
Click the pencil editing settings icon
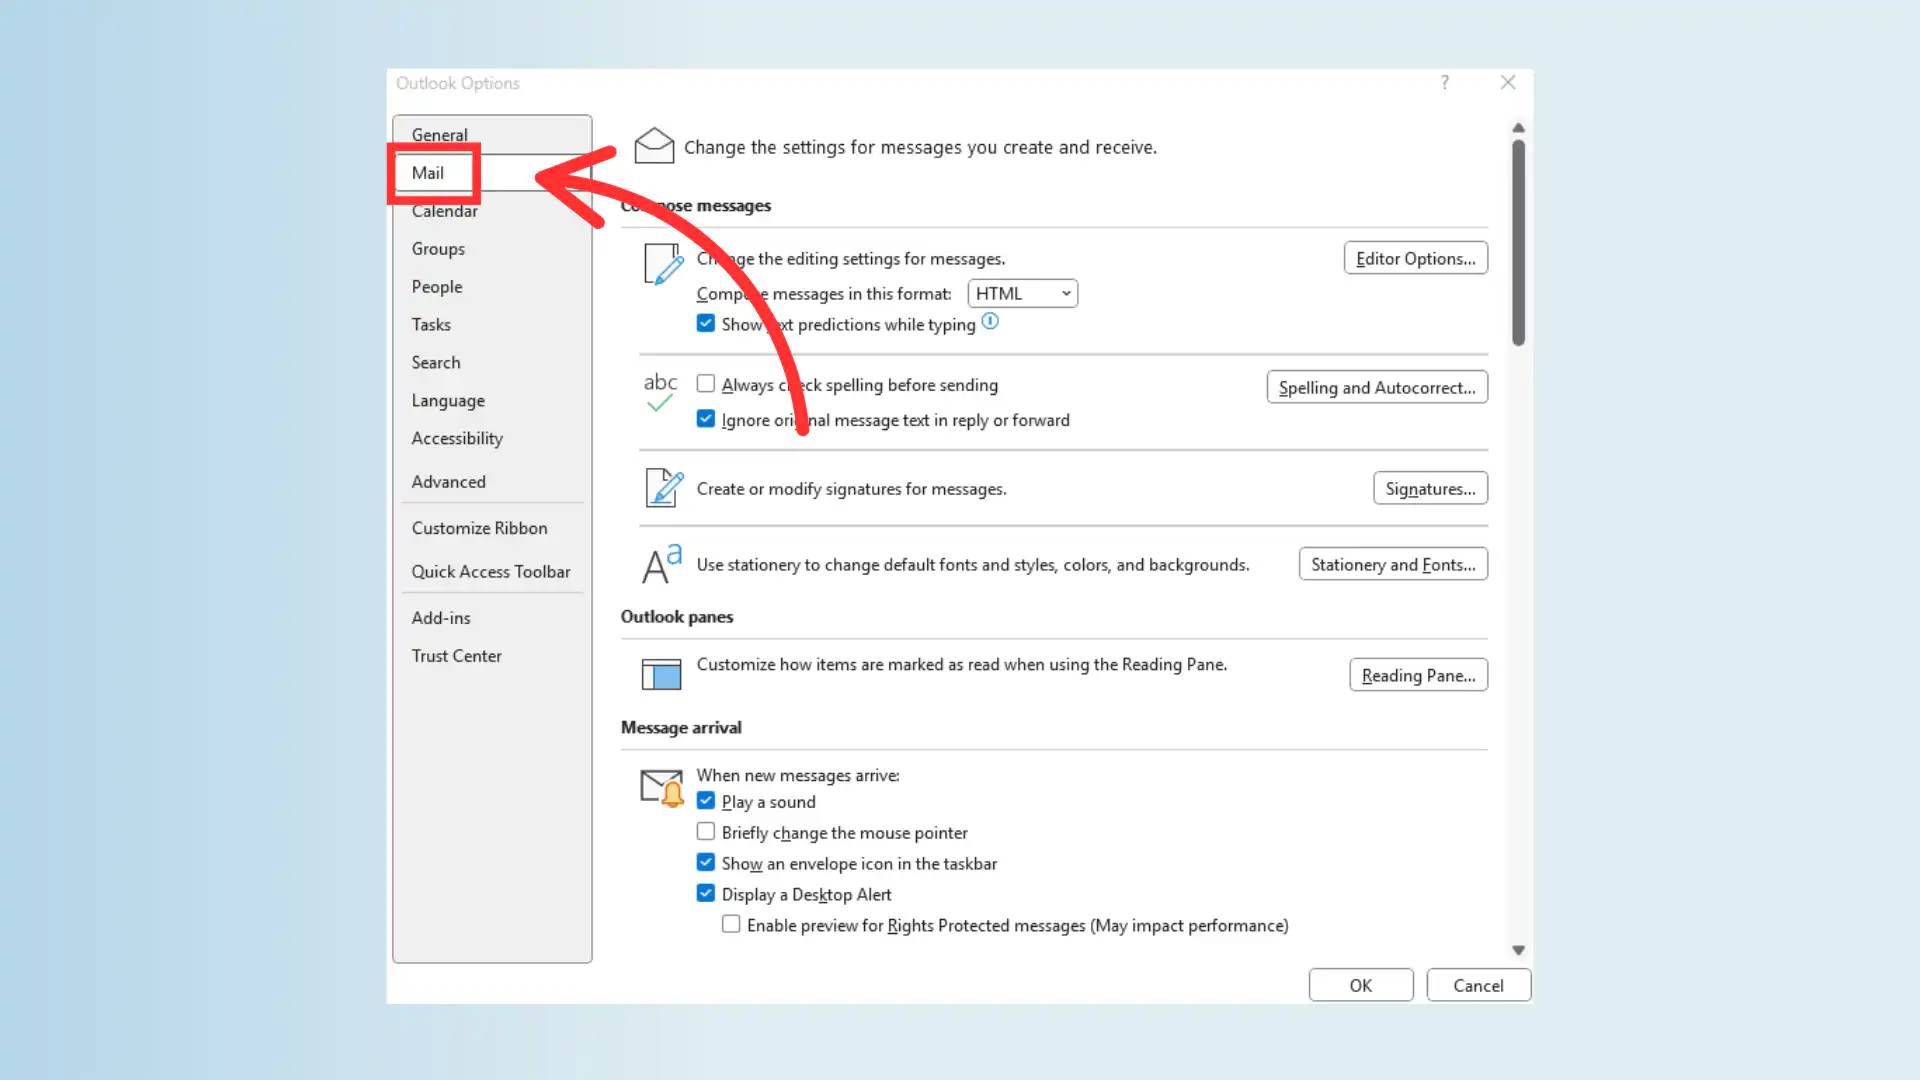point(661,264)
